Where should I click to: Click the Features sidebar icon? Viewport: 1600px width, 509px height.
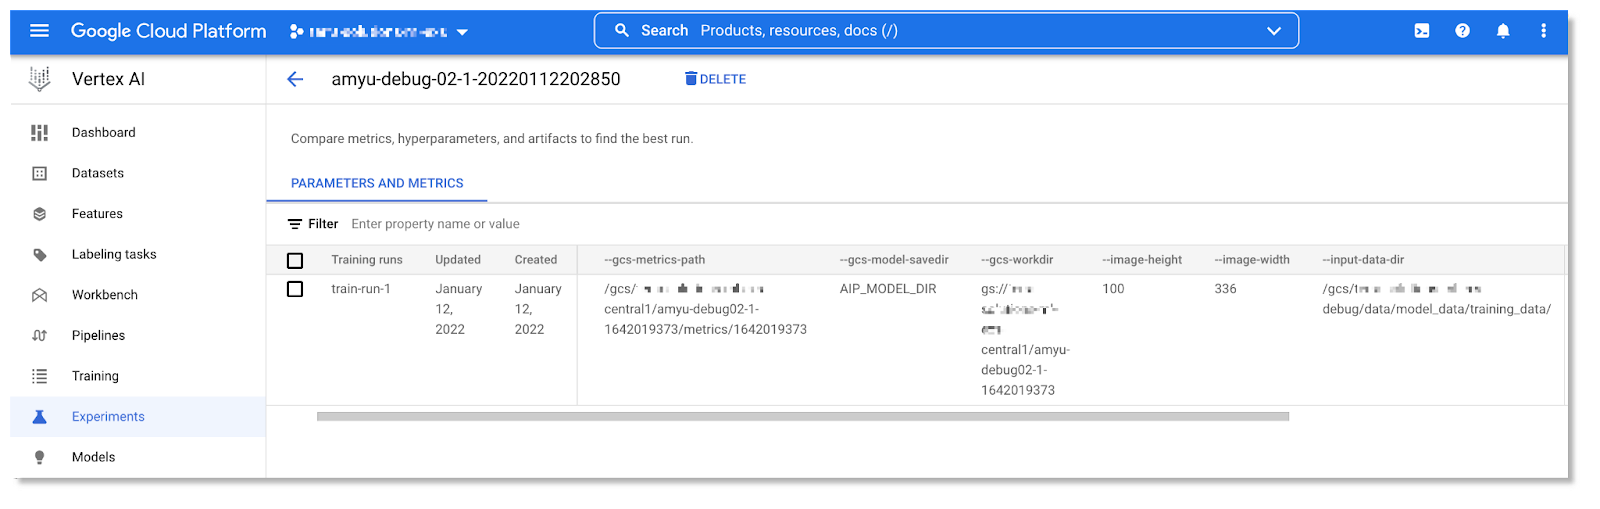click(x=39, y=214)
